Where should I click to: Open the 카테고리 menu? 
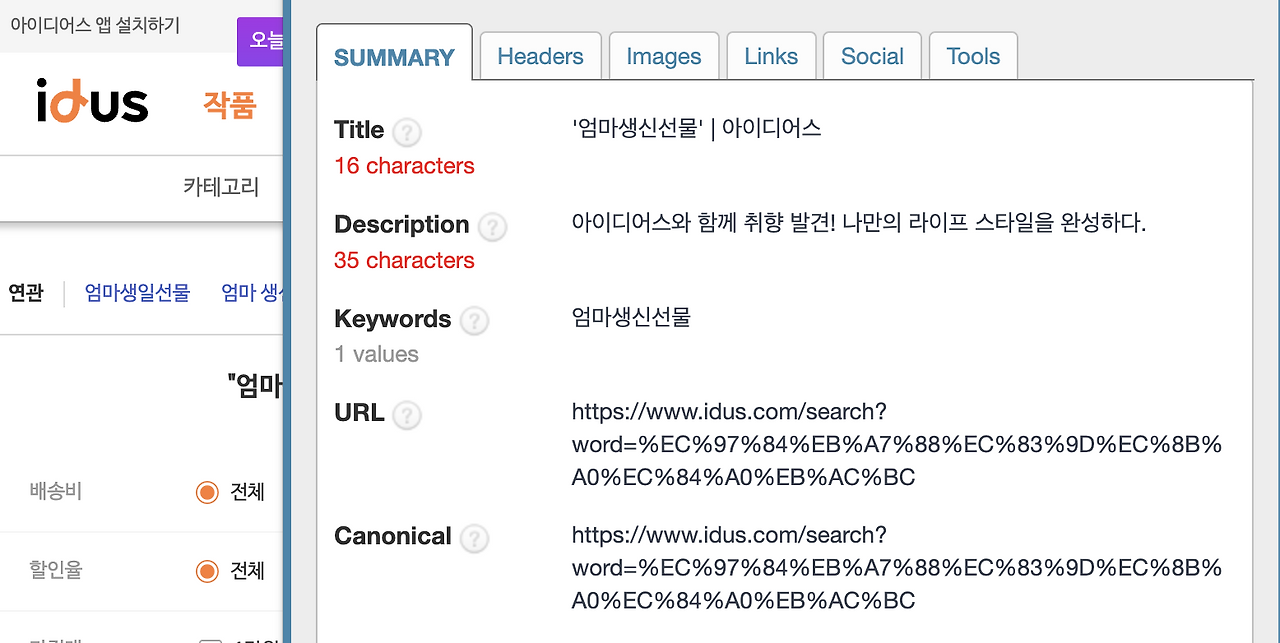pos(220,186)
